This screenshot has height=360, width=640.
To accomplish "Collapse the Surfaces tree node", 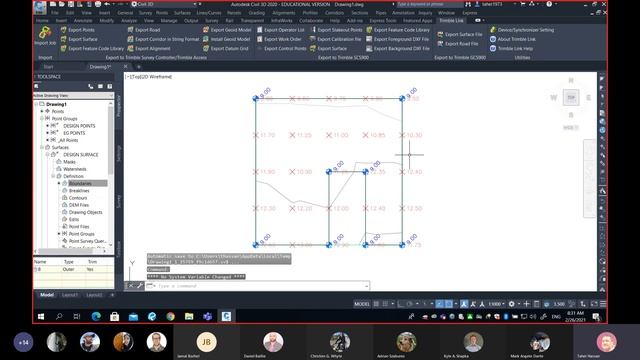I will coord(42,147).
